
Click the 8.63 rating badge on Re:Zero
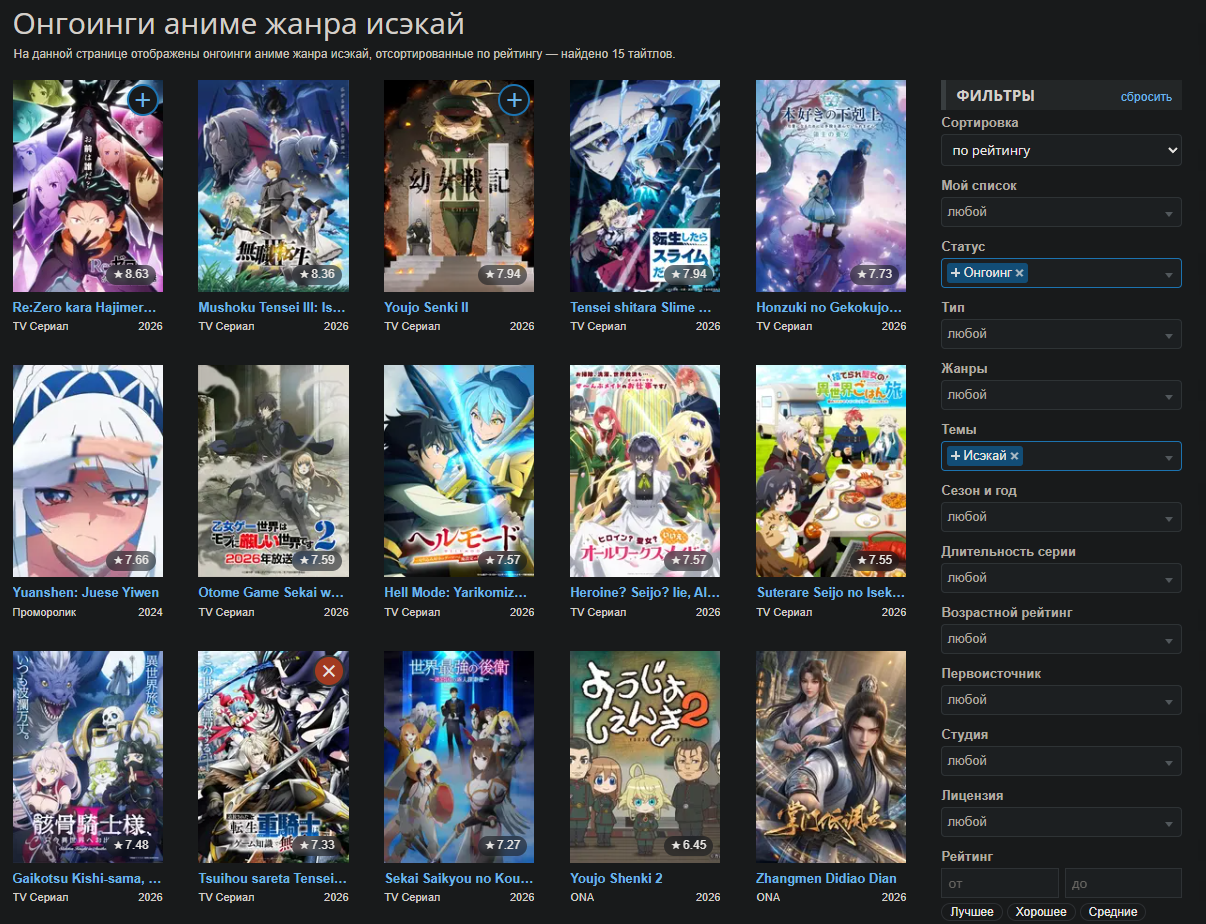click(131, 274)
